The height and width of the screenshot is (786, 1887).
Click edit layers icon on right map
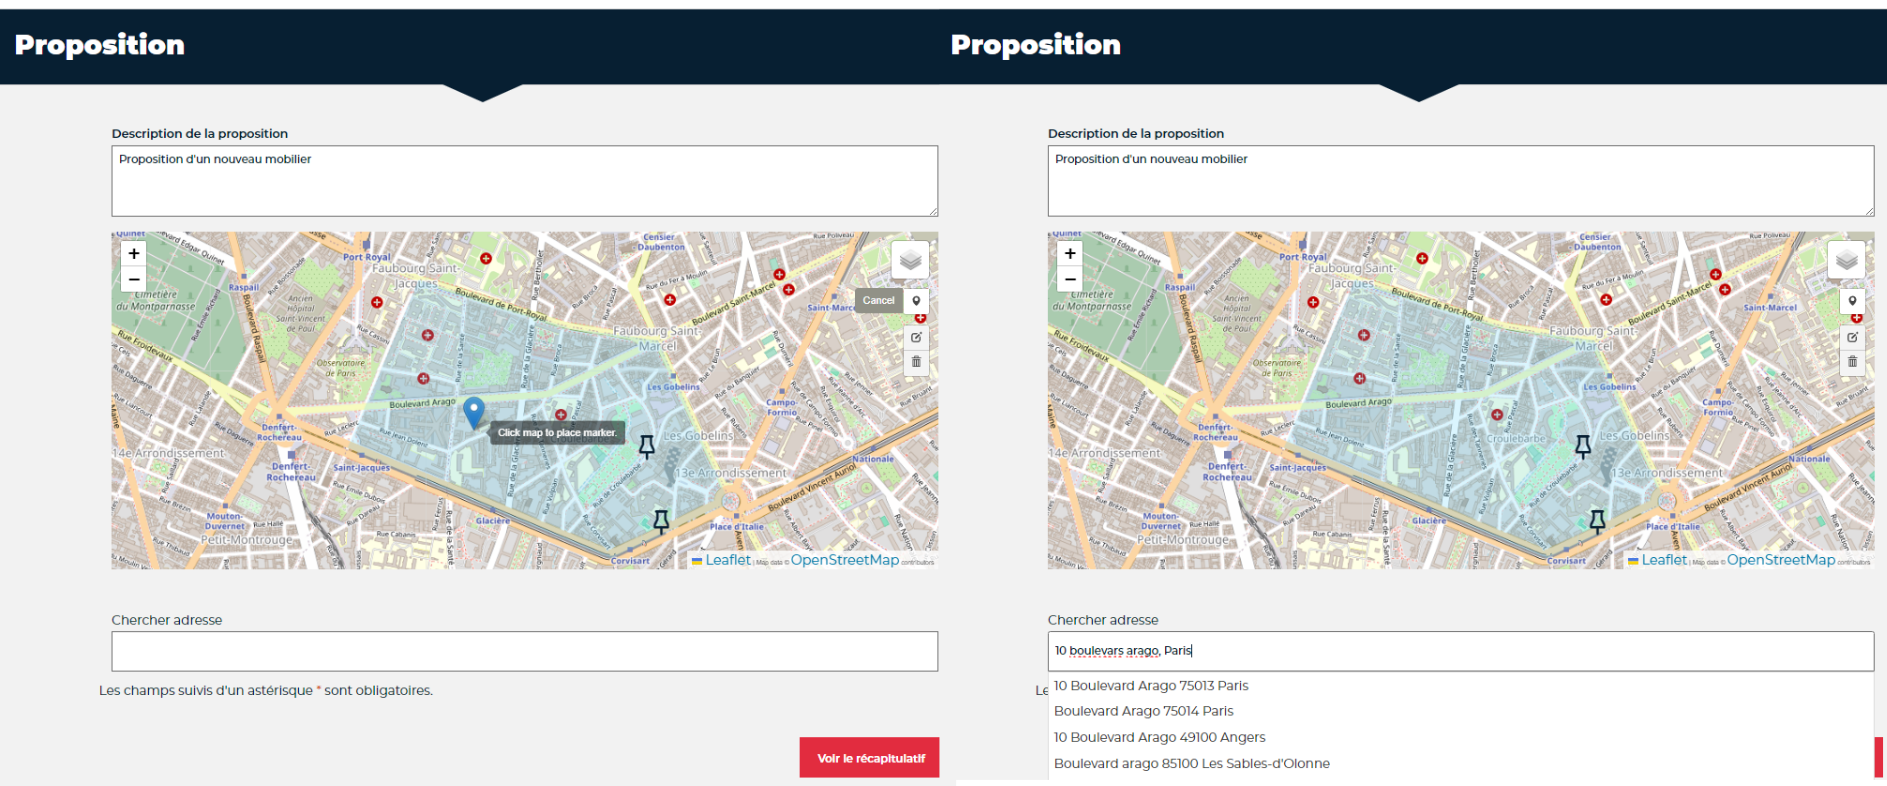click(1852, 338)
